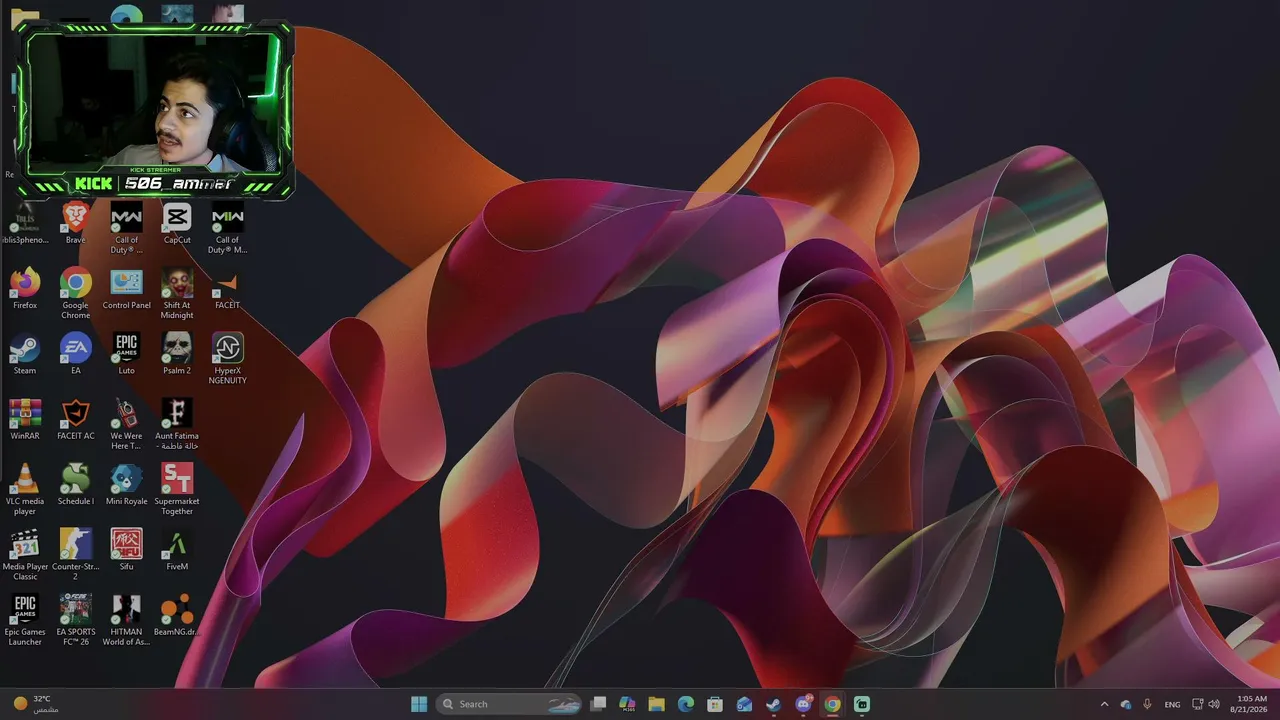Open the green Kick app on taskbar
The width and height of the screenshot is (1280, 720).
(862, 704)
